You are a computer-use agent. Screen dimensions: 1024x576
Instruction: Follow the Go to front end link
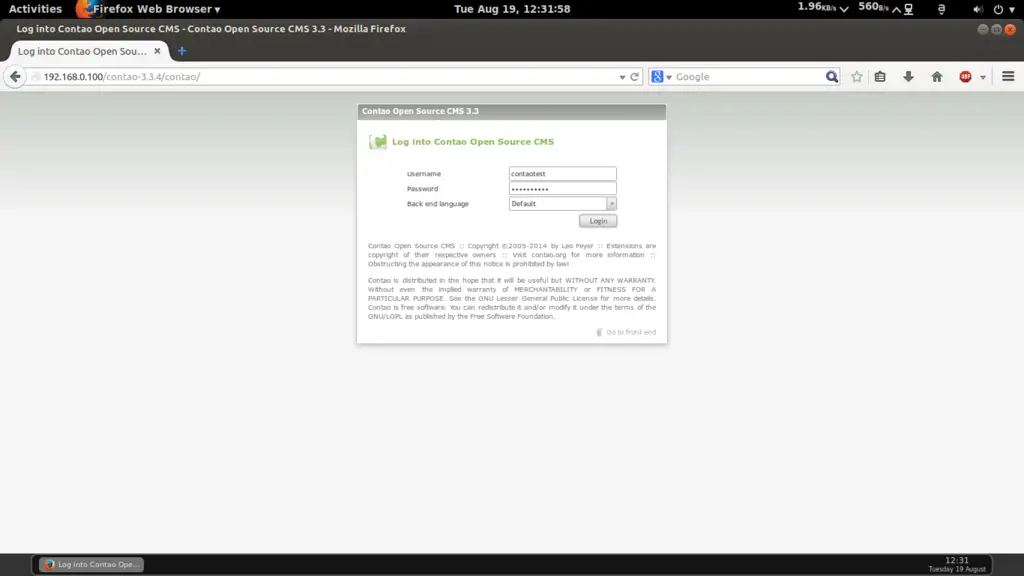[x=631, y=332]
